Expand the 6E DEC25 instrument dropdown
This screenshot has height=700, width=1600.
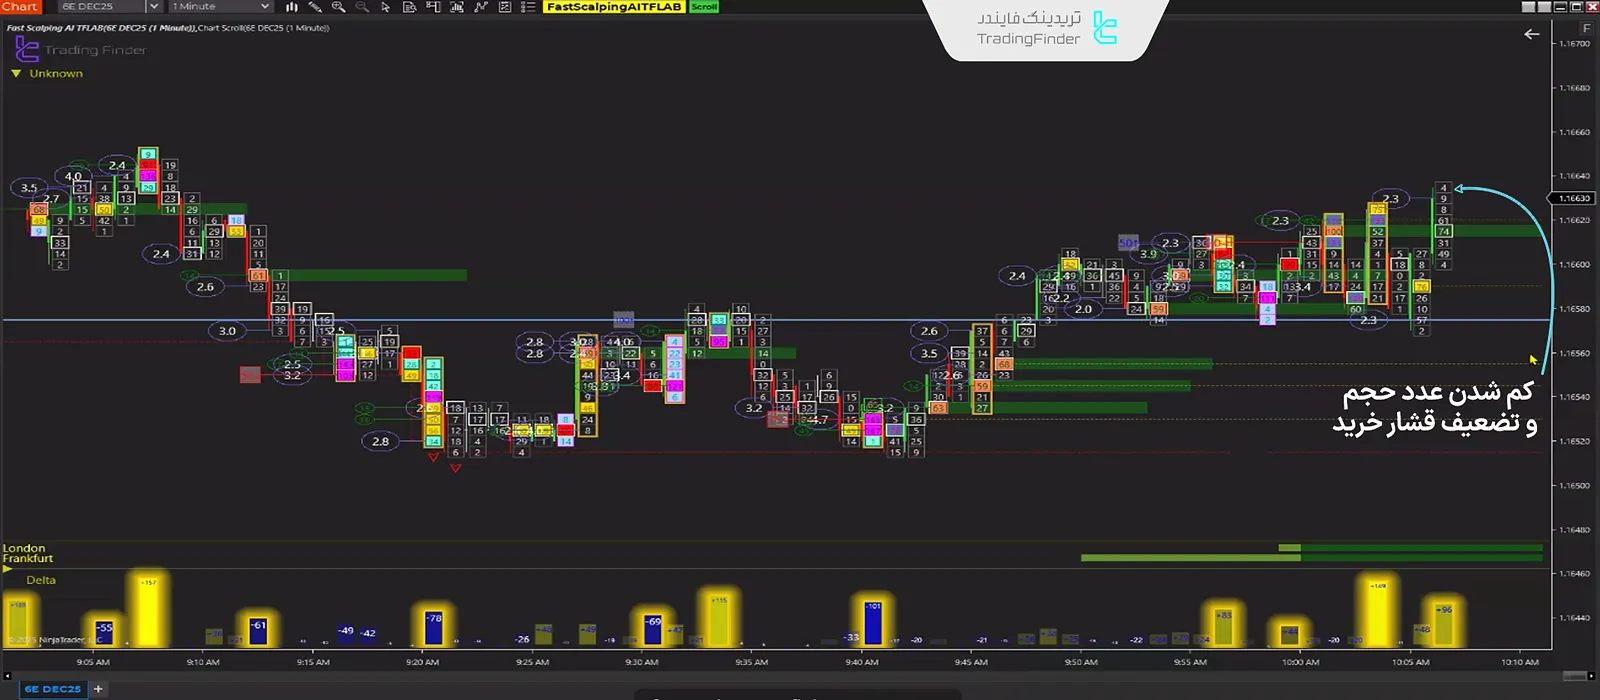pyautogui.click(x=153, y=7)
